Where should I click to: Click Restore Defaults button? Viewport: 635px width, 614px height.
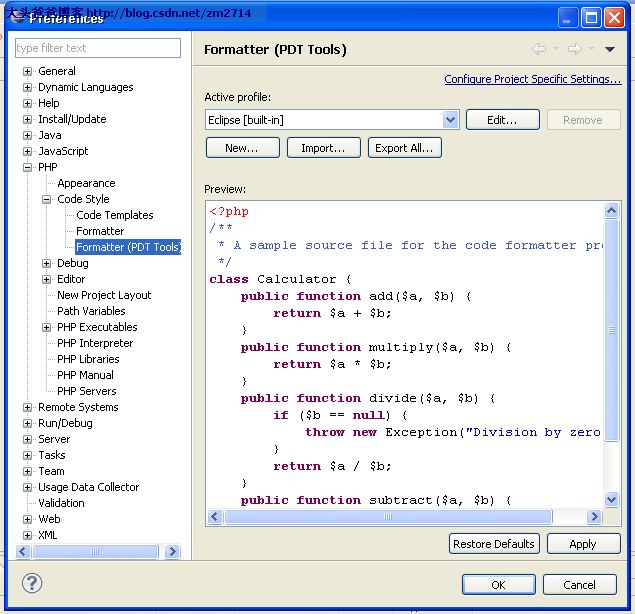494,544
